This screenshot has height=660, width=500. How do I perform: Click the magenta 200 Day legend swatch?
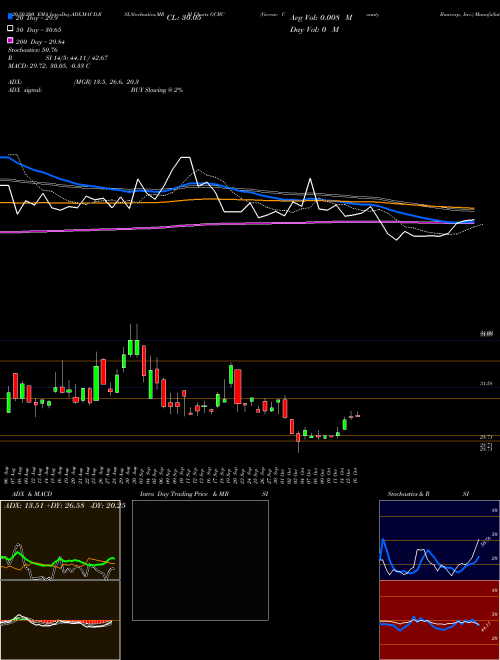tap(11, 40)
